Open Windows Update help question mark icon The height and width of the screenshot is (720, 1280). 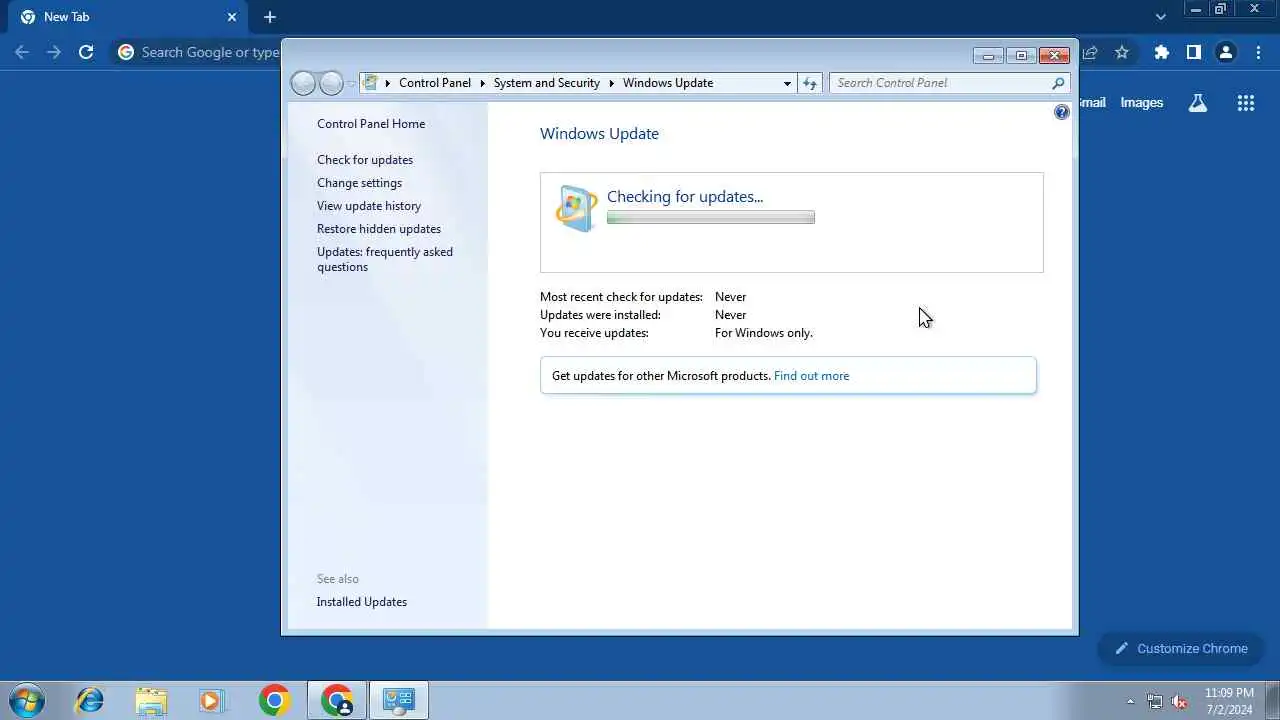point(1062,112)
